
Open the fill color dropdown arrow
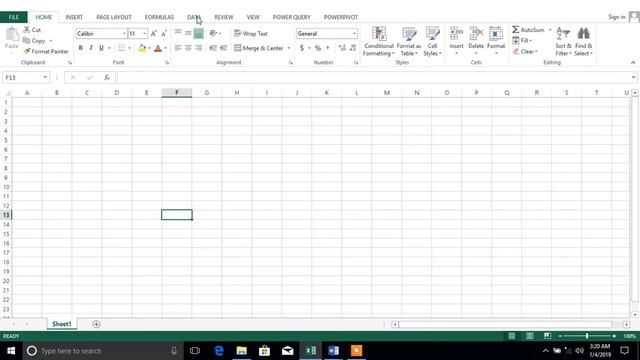click(149, 48)
